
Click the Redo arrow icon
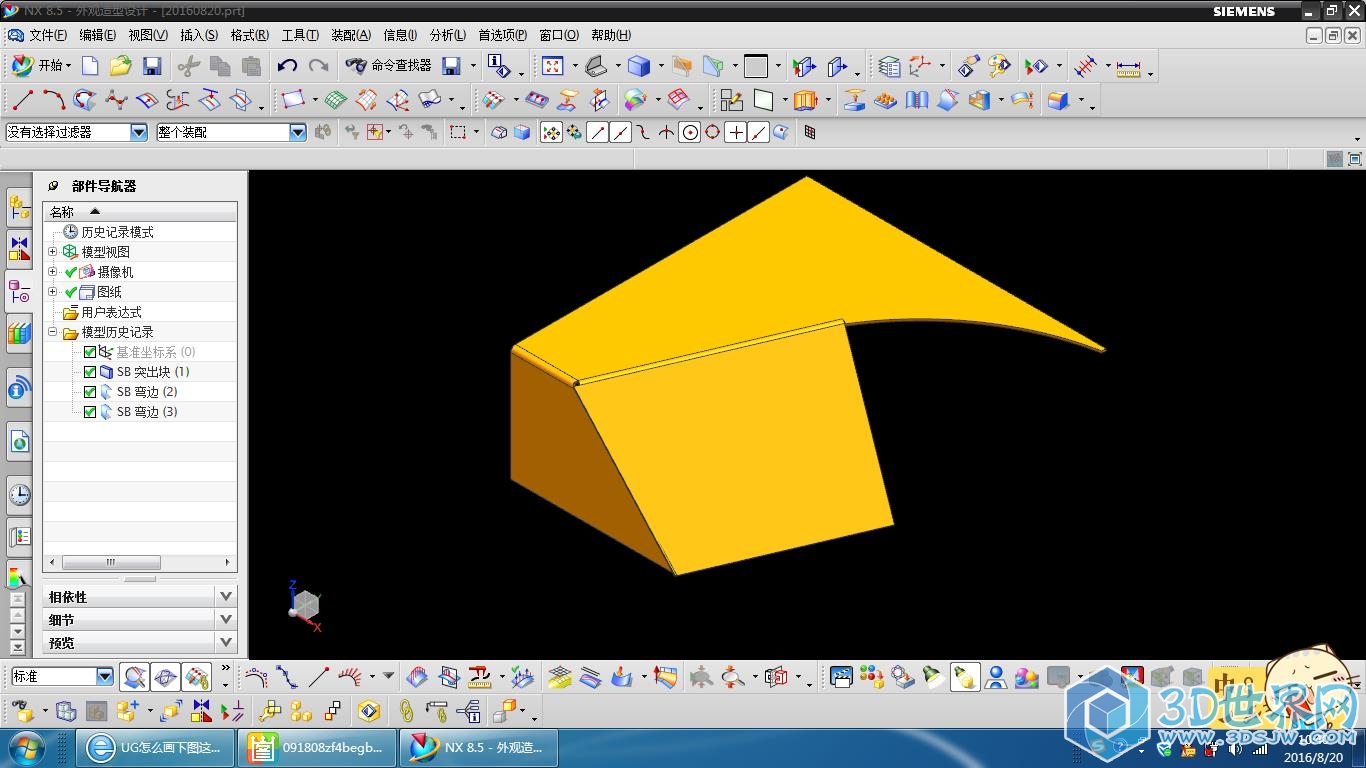[x=318, y=66]
